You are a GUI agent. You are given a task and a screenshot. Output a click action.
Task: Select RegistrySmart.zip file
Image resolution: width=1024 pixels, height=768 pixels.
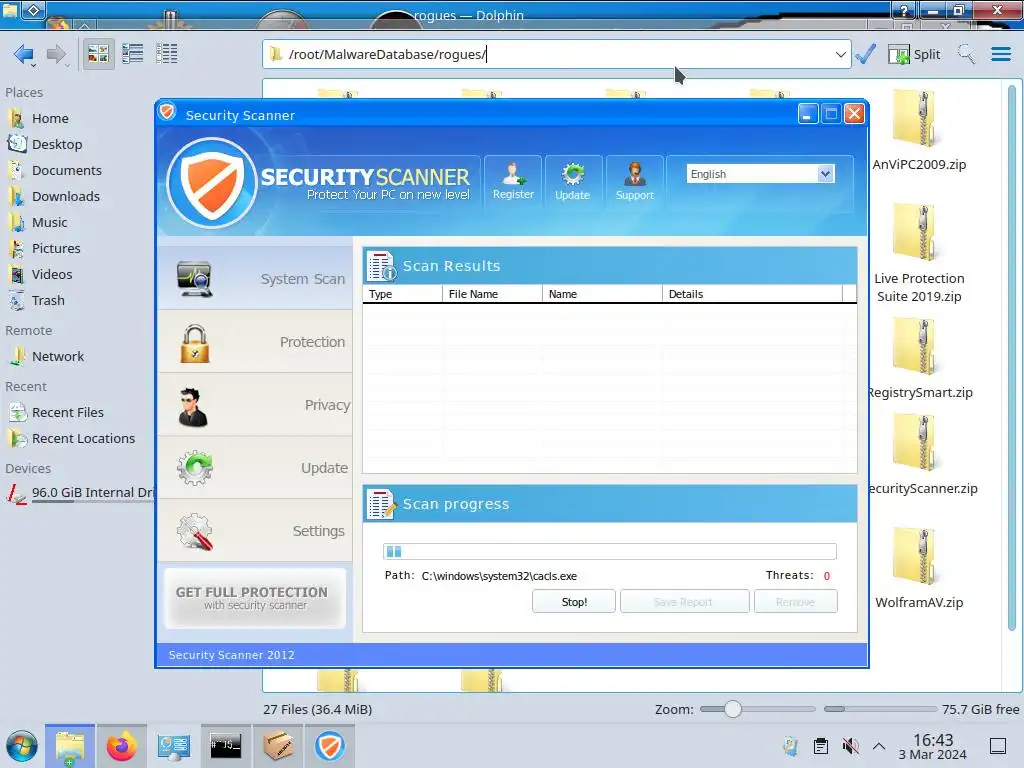click(919, 358)
